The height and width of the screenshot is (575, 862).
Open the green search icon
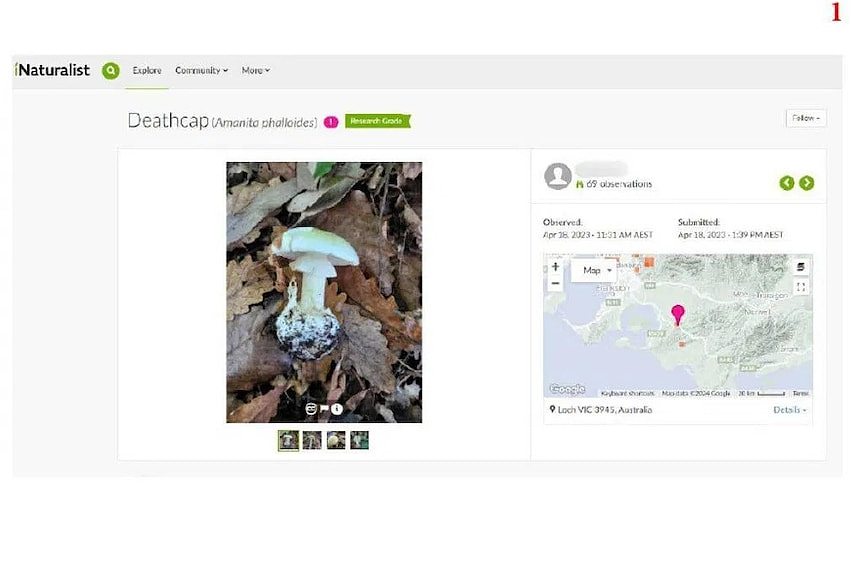click(110, 70)
